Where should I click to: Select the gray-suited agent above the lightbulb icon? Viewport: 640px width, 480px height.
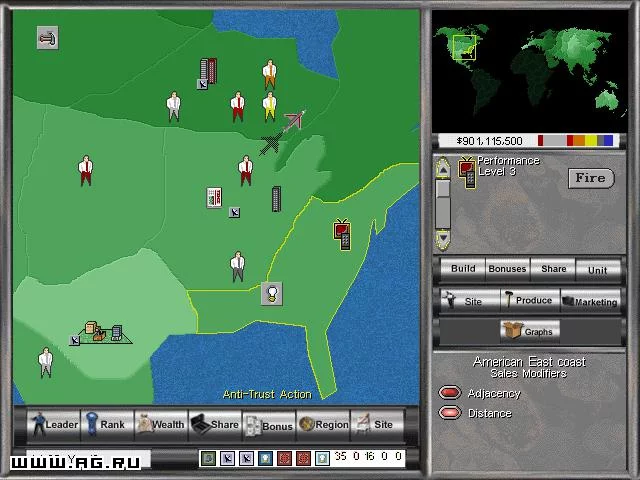(238, 267)
